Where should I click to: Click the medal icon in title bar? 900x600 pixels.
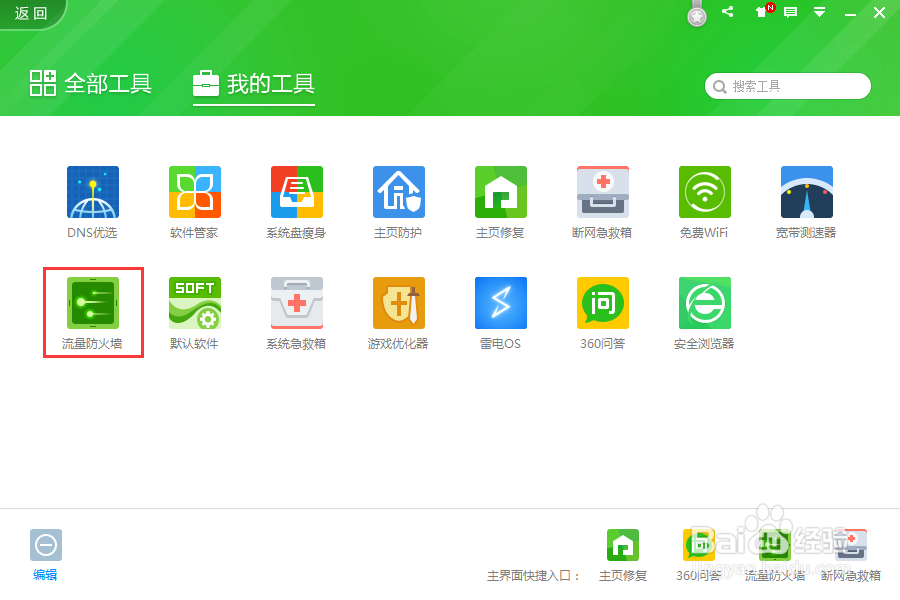(x=697, y=14)
